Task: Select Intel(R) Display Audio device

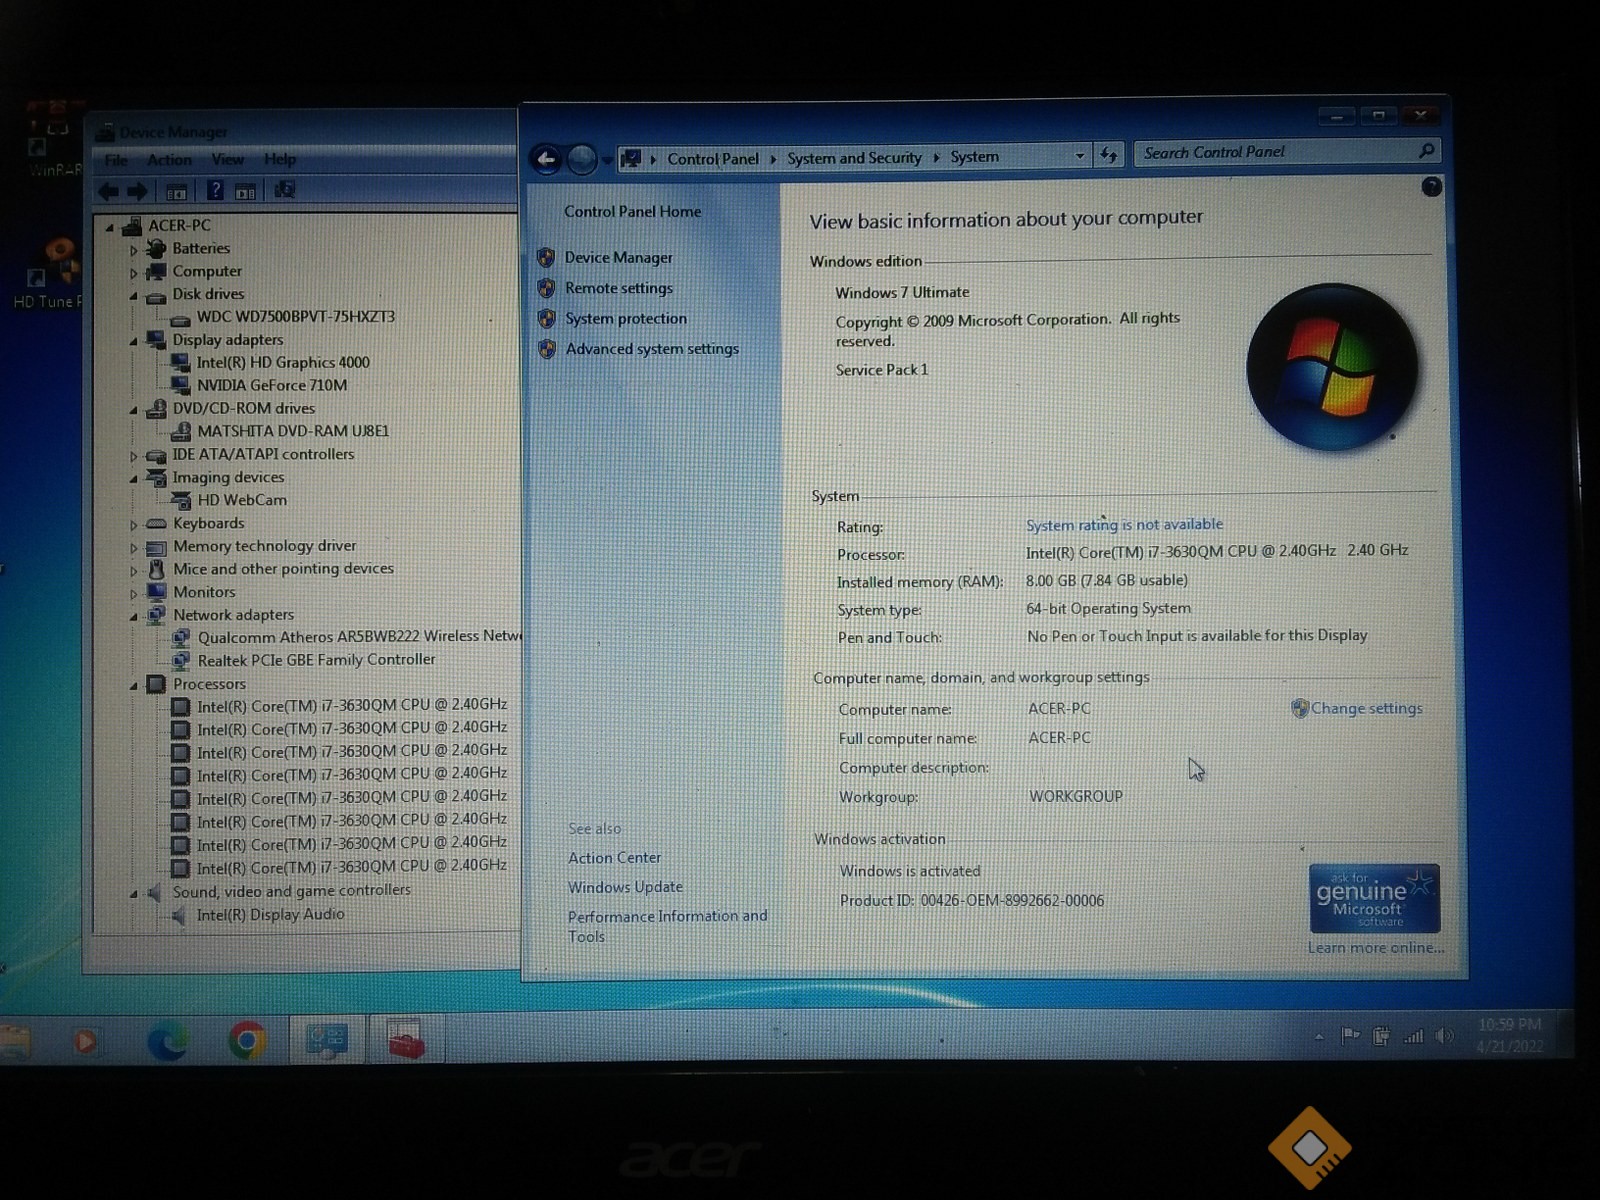Action: pyautogui.click(x=270, y=915)
